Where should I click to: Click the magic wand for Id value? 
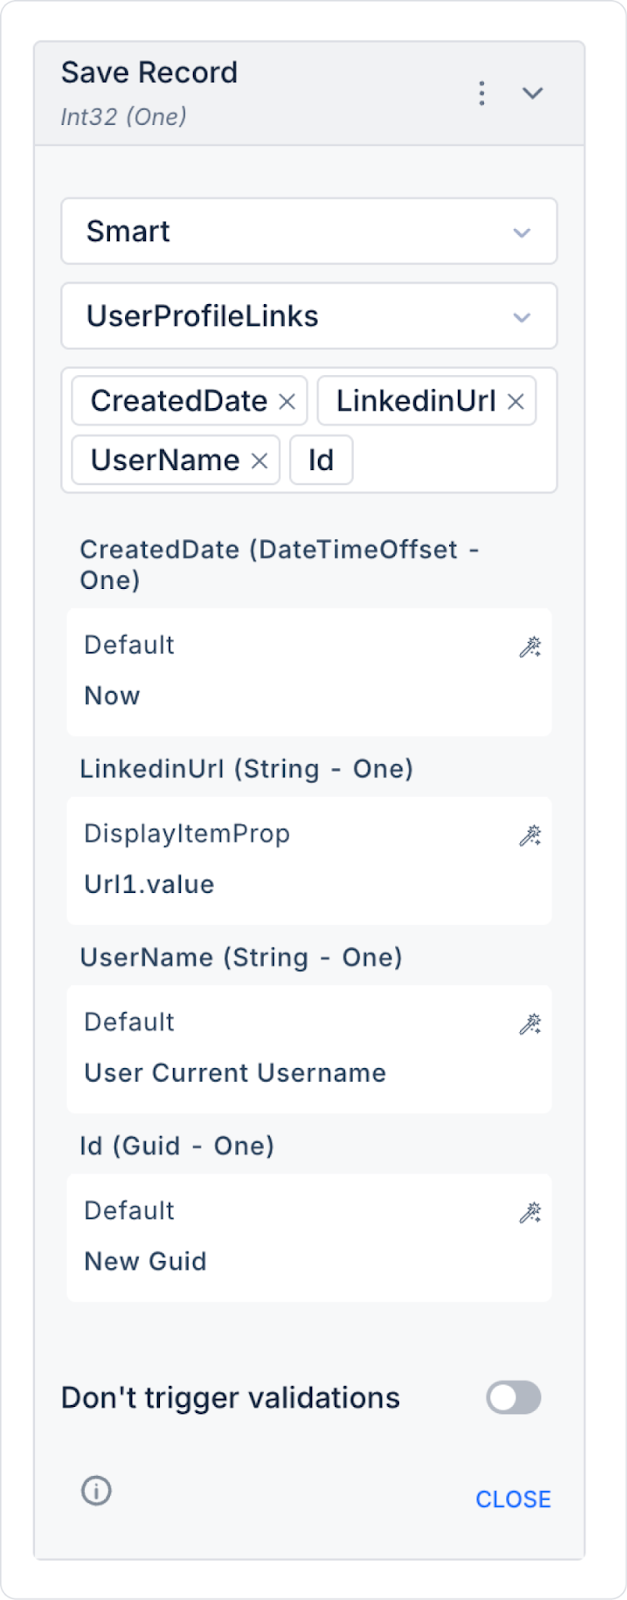530,1213
